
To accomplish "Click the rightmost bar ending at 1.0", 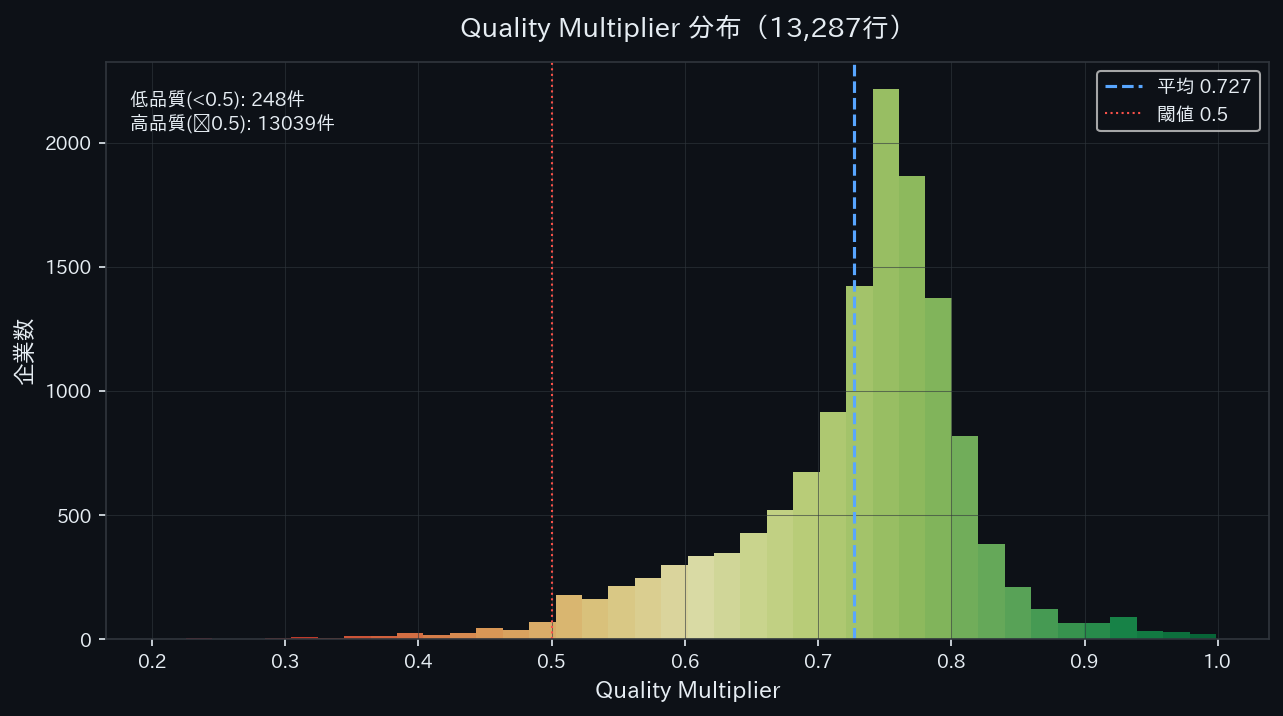I will 1203,636.
